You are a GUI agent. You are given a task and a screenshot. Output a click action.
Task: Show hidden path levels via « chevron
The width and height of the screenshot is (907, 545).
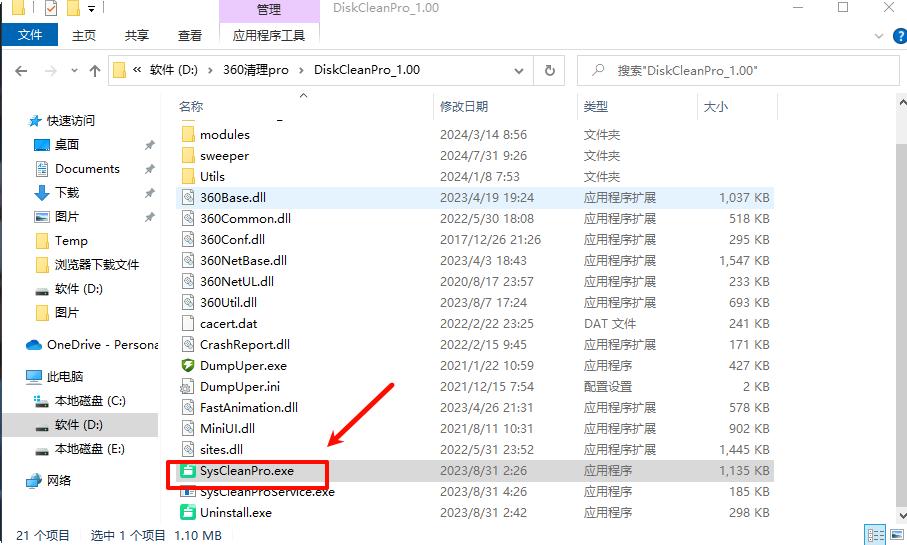137,70
